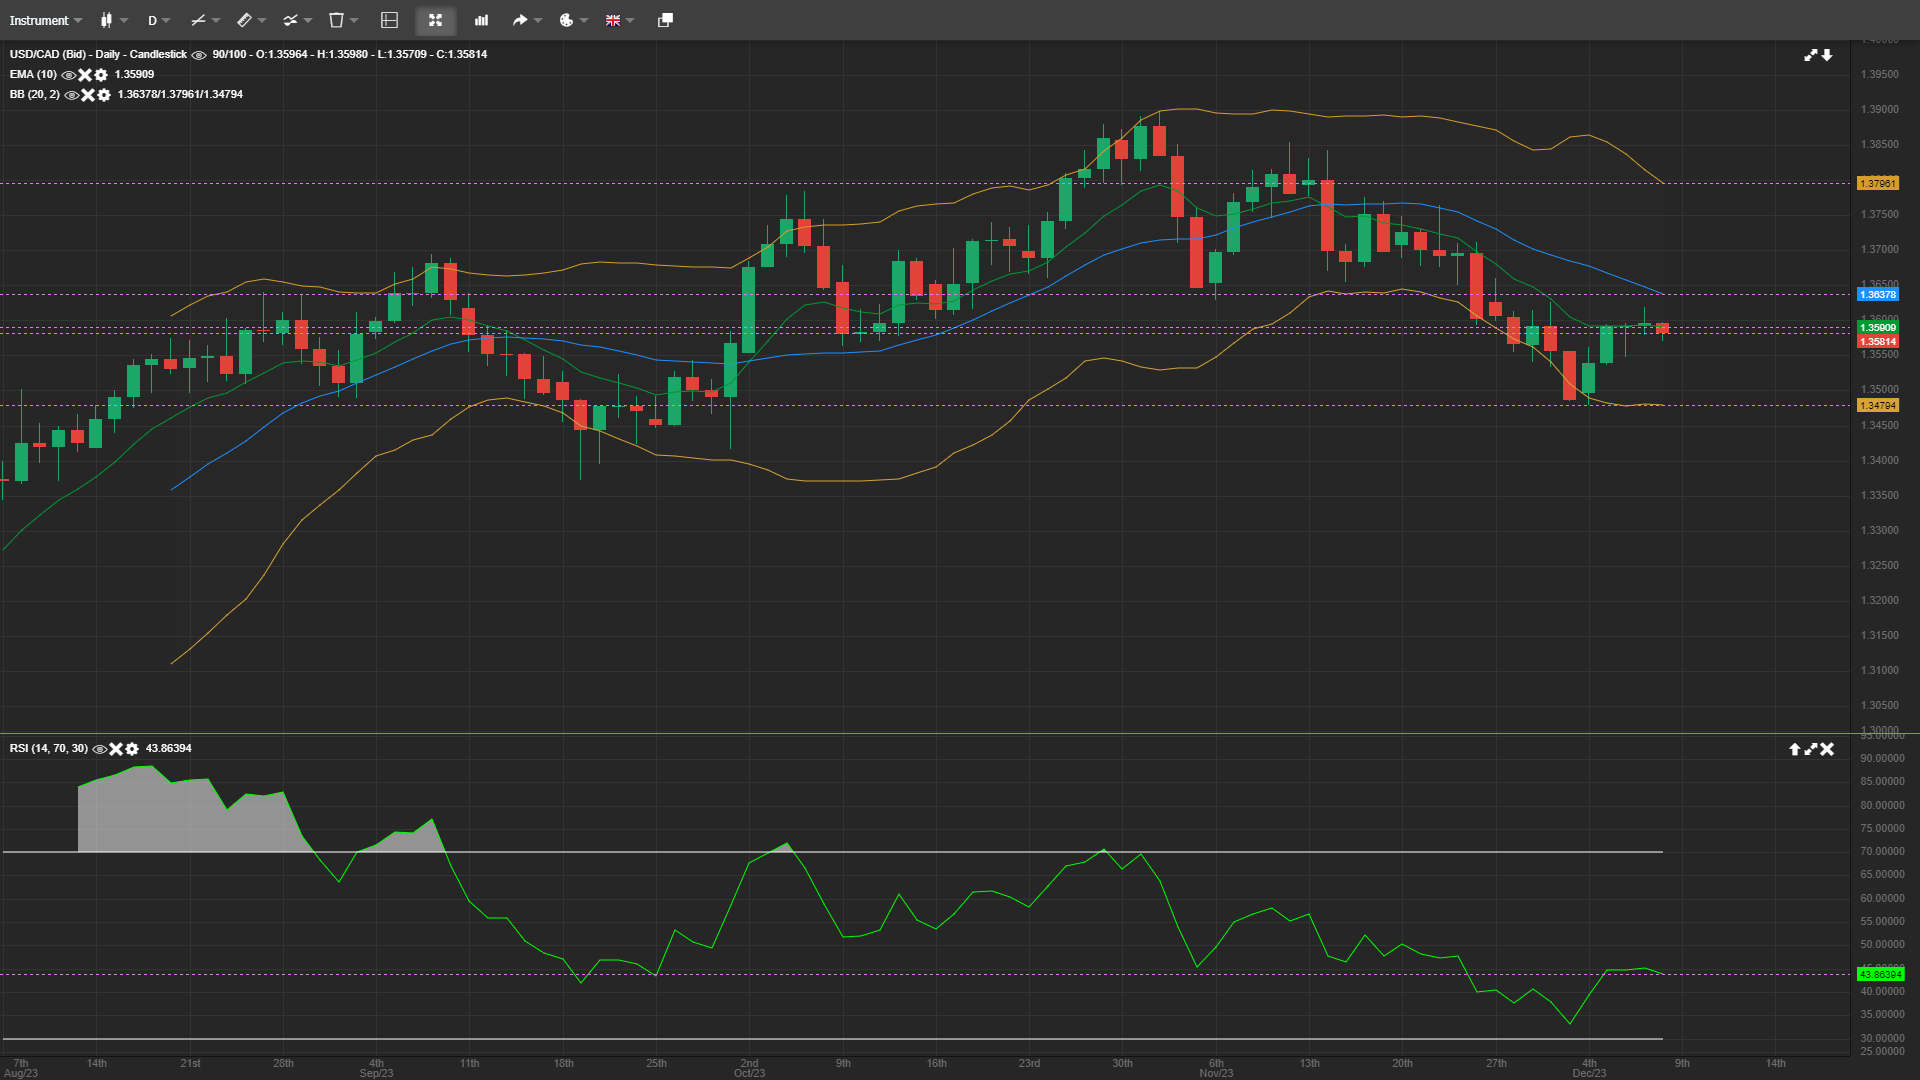Expand the chart type dropdown arrow
This screenshot has width=1920, height=1080.
pyautogui.click(x=124, y=20)
